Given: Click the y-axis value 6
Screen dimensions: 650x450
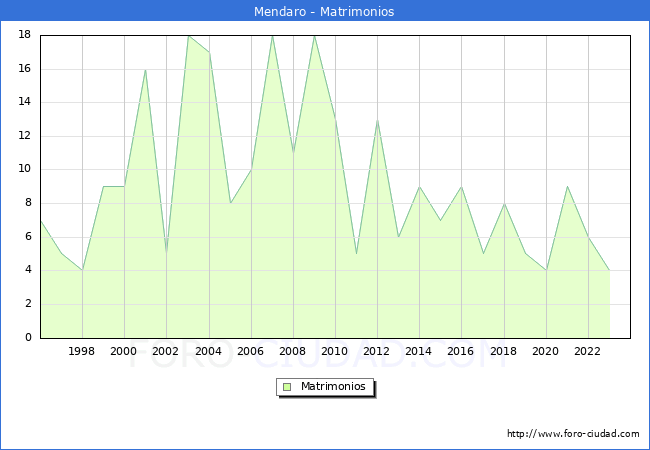Looking at the screenshot, I should tap(28, 237).
